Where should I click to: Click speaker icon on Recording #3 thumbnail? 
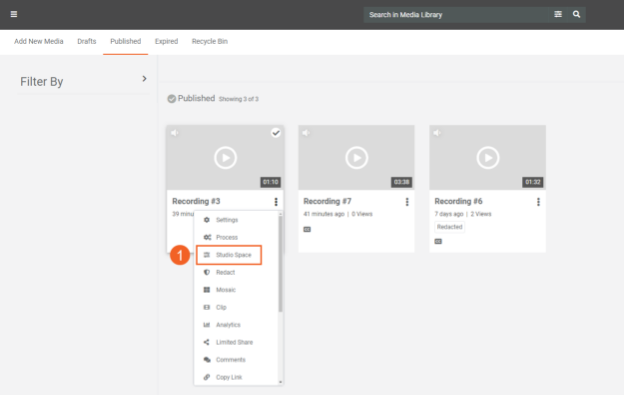click(175, 133)
